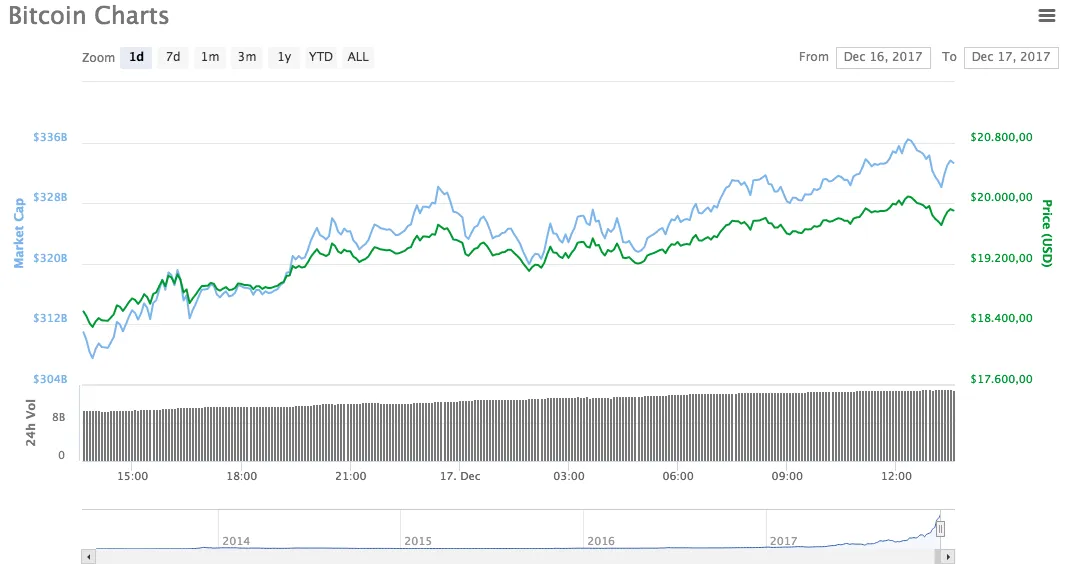Select the 3m zoom button
Viewport: 1084px width, 572px height.
coord(247,57)
